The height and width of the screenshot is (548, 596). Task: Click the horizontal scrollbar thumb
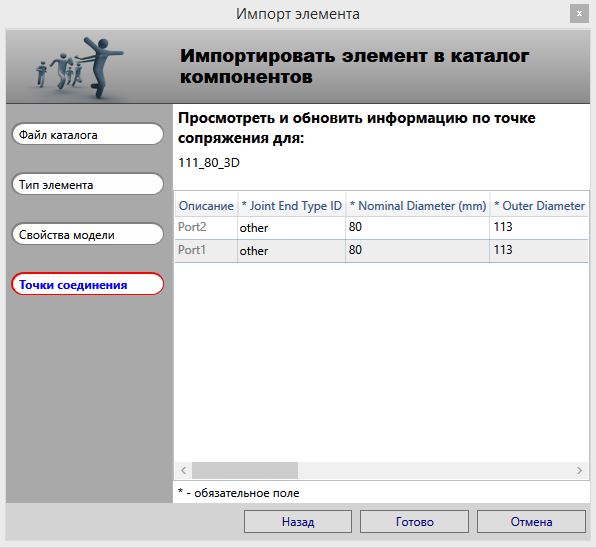tap(245, 470)
